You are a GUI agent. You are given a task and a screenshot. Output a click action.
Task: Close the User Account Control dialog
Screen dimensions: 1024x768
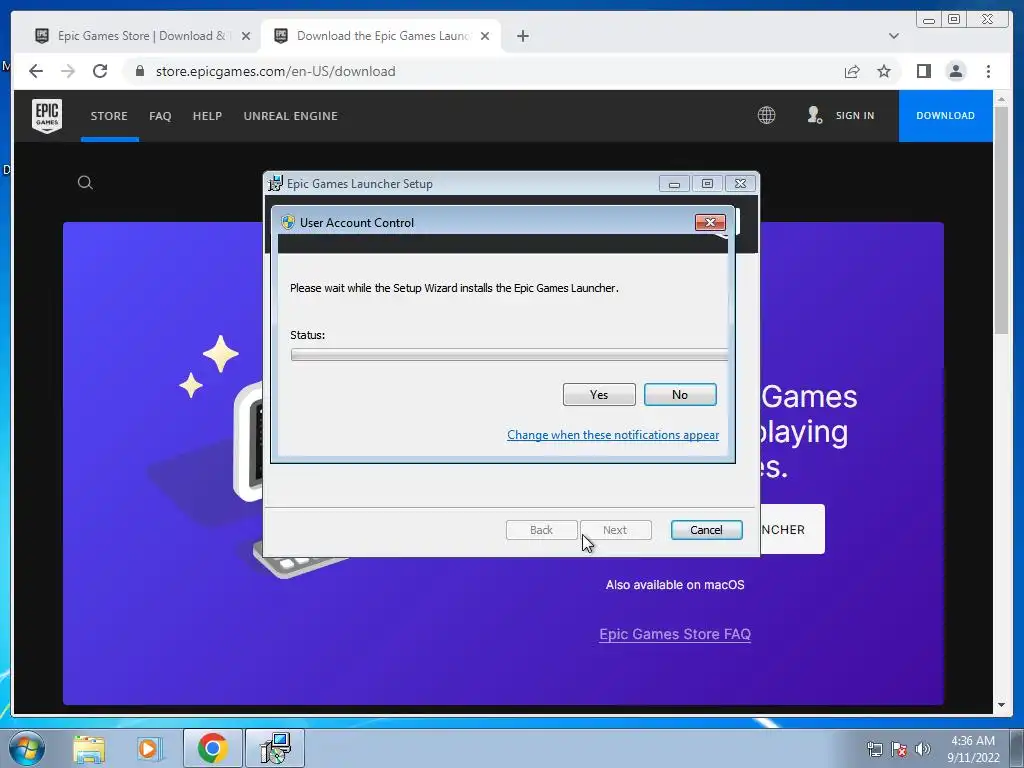click(710, 223)
